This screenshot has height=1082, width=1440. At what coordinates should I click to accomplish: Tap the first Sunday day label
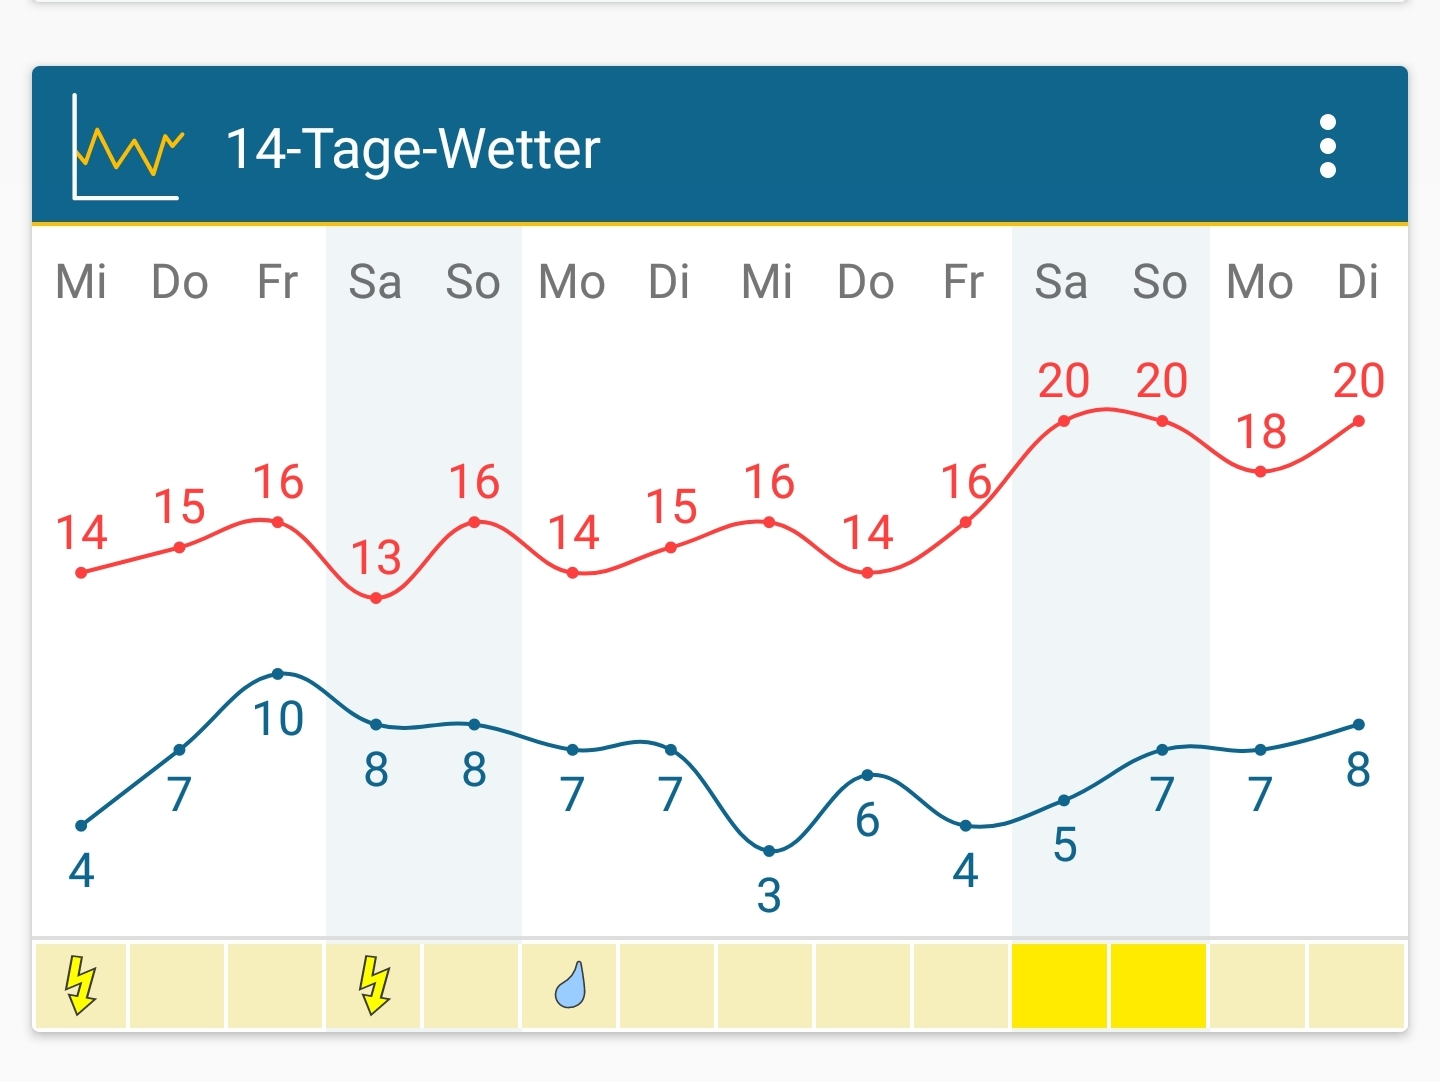[473, 282]
